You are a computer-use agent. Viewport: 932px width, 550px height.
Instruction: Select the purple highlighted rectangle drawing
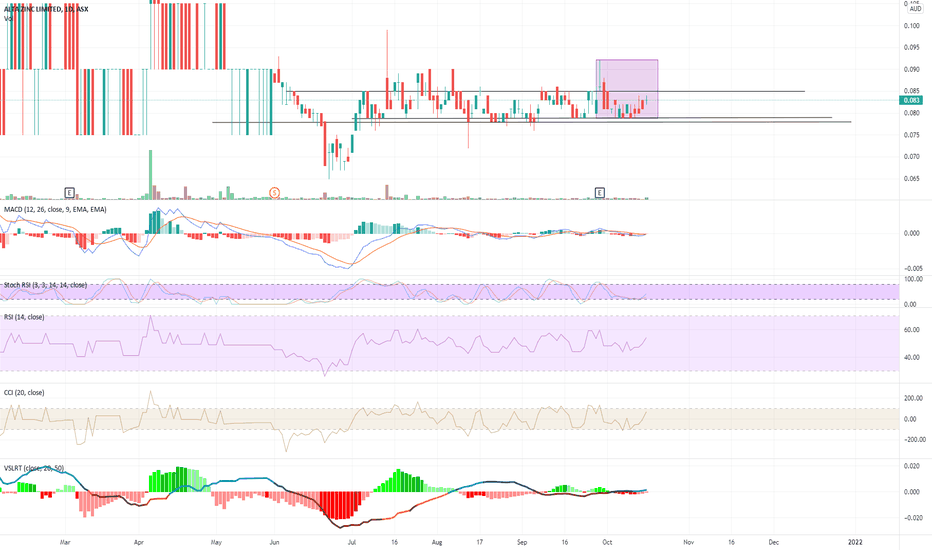coord(627,89)
